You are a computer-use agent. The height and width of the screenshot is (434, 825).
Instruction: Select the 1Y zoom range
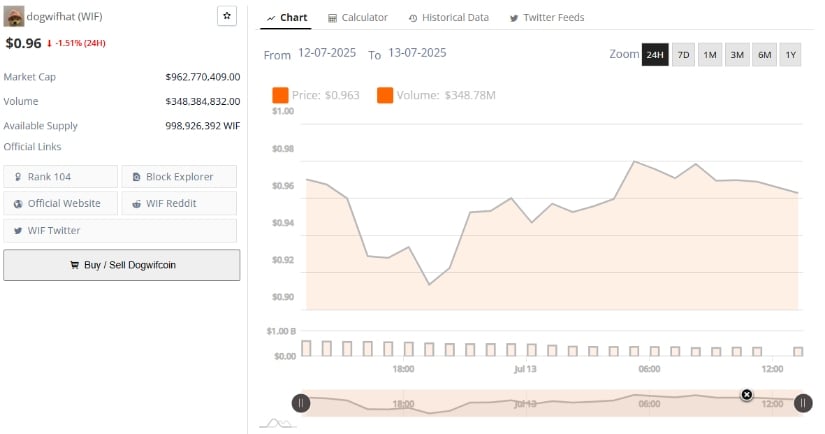point(791,55)
